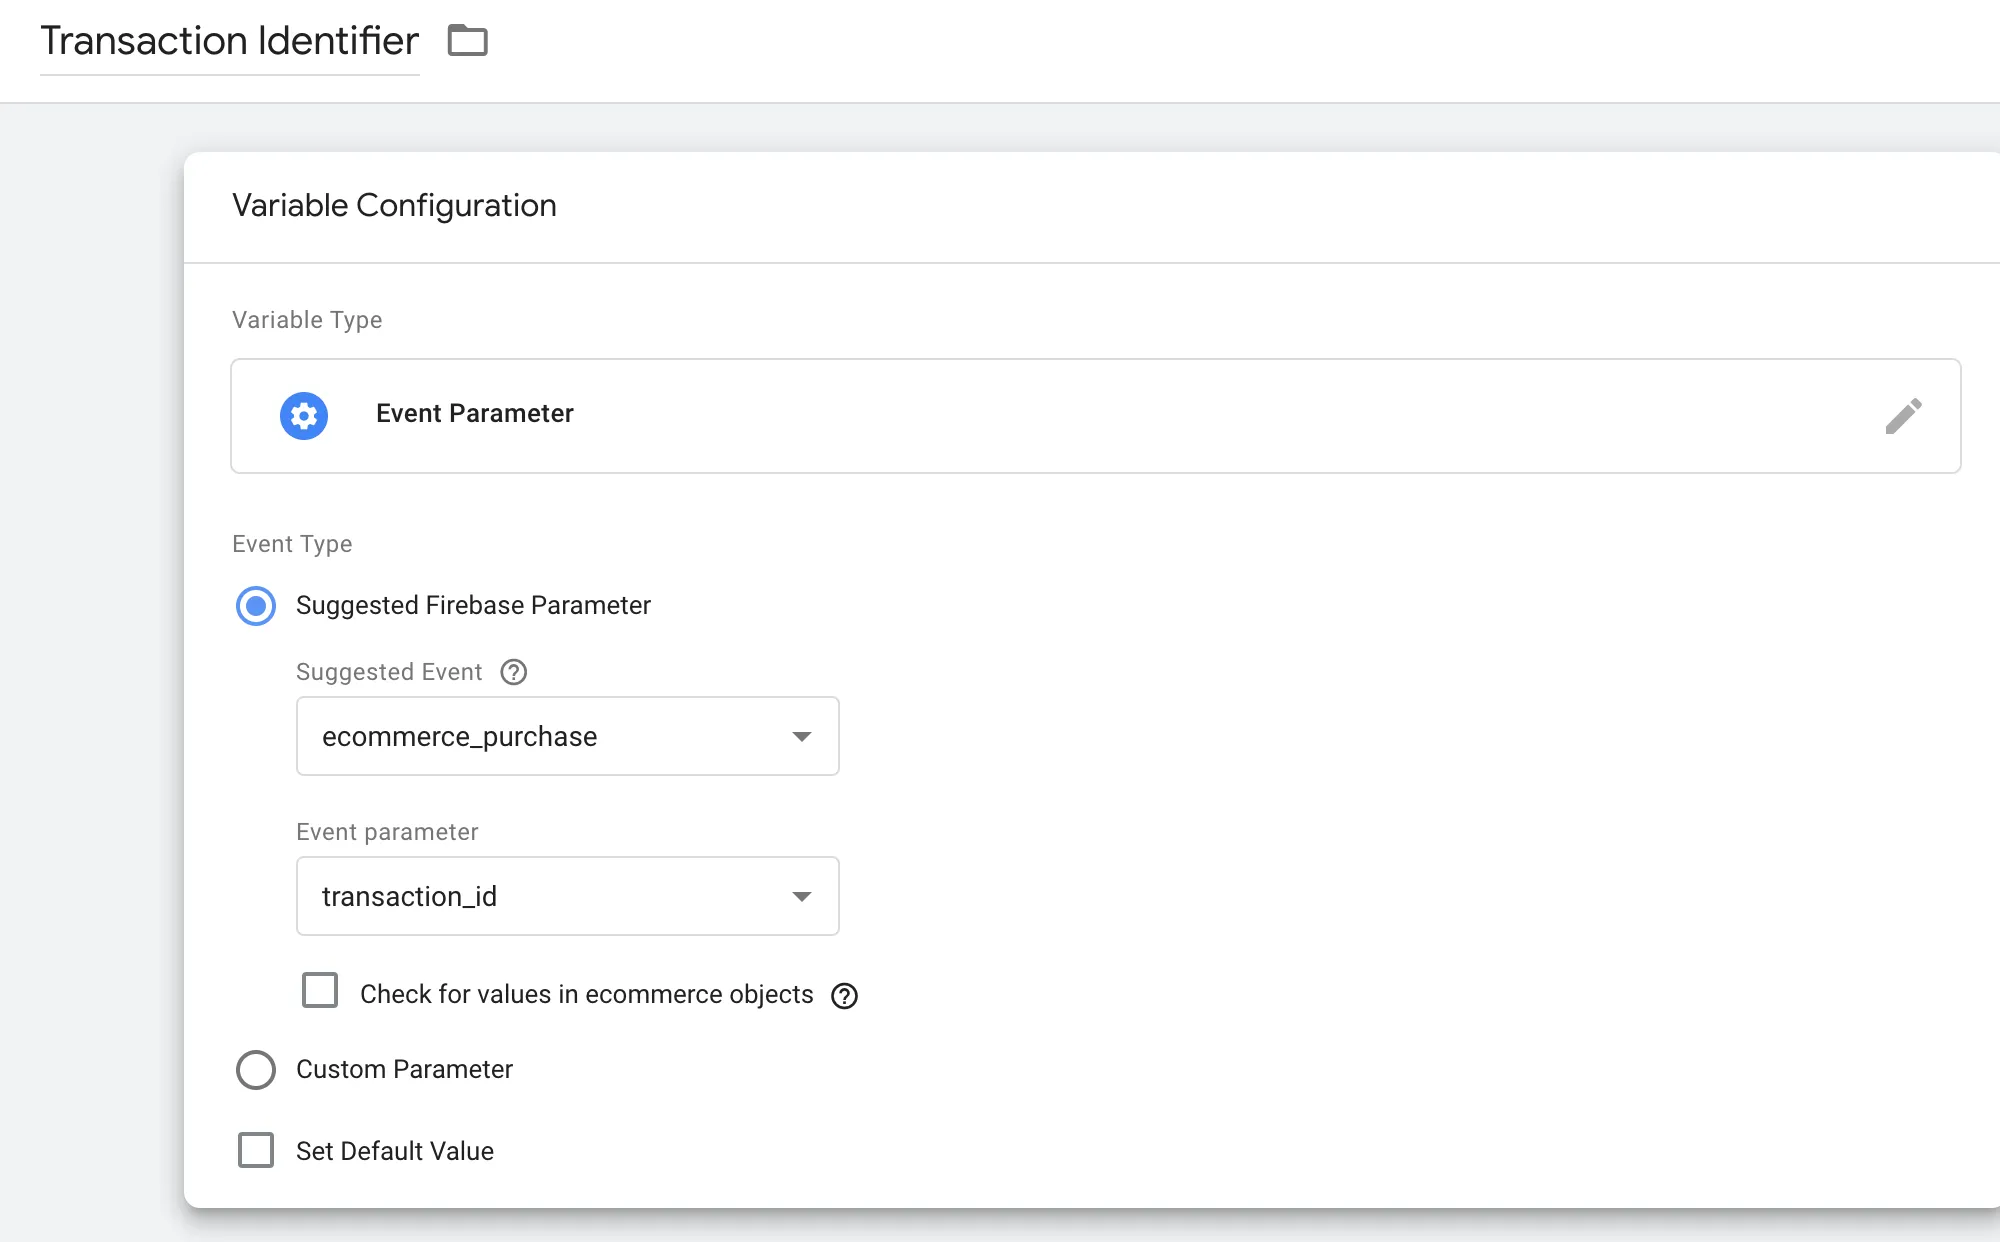Expand the transaction_id dropdown arrow
Viewport: 2000px width, 1242px height.
click(x=801, y=897)
